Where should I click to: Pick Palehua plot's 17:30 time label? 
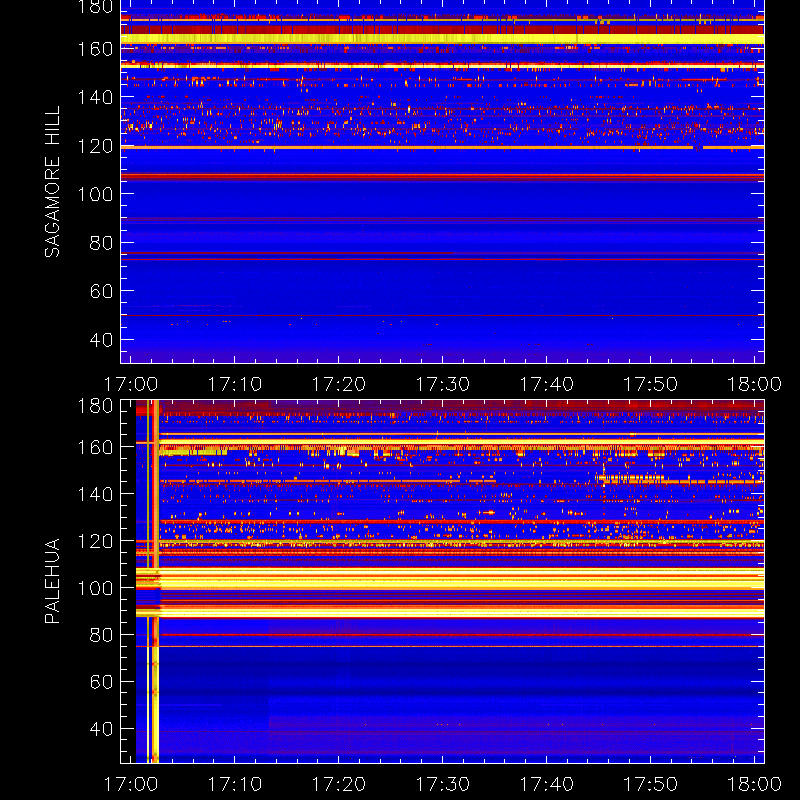[443, 784]
